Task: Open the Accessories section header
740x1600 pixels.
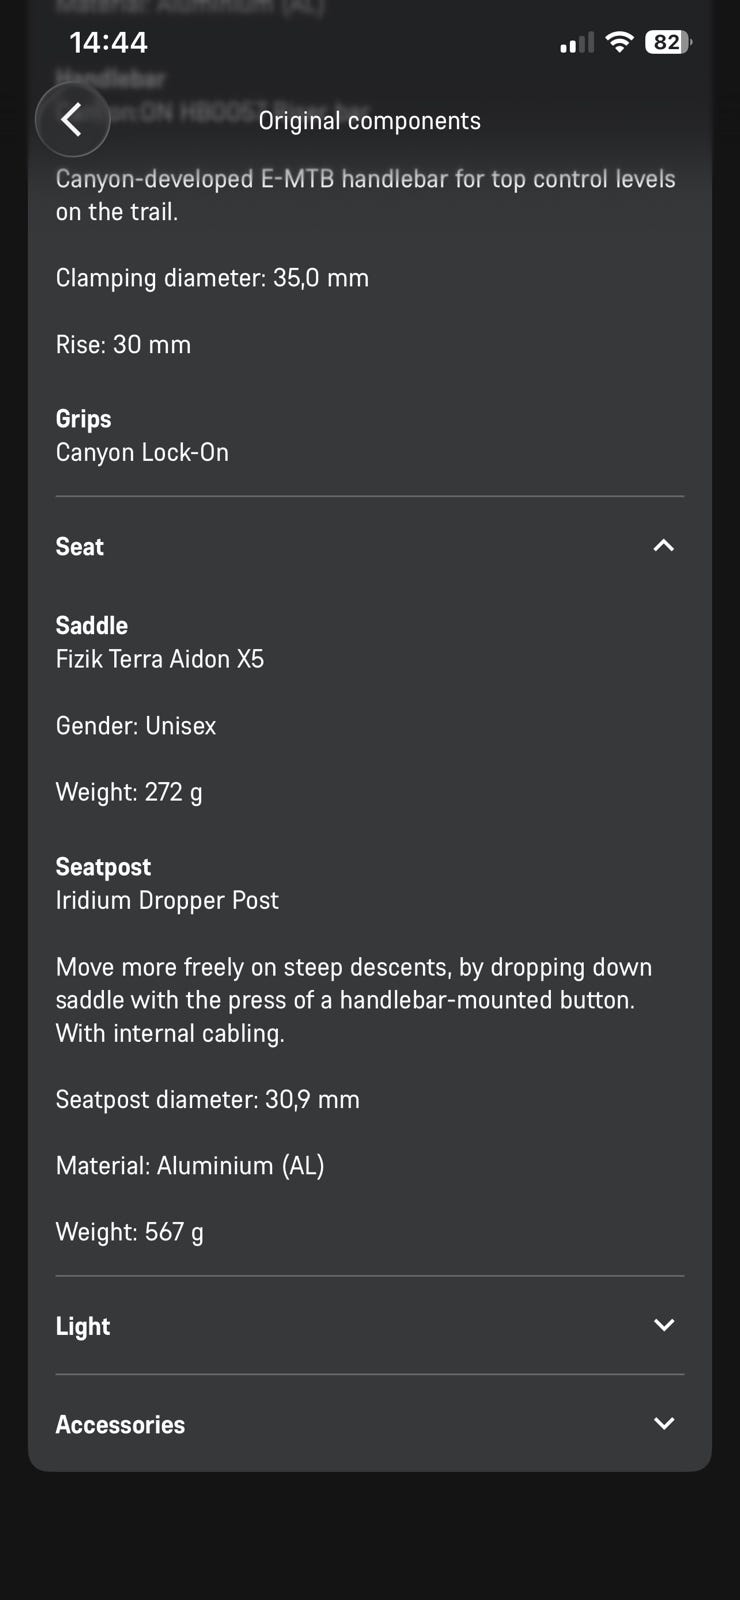Action: click(x=370, y=1424)
